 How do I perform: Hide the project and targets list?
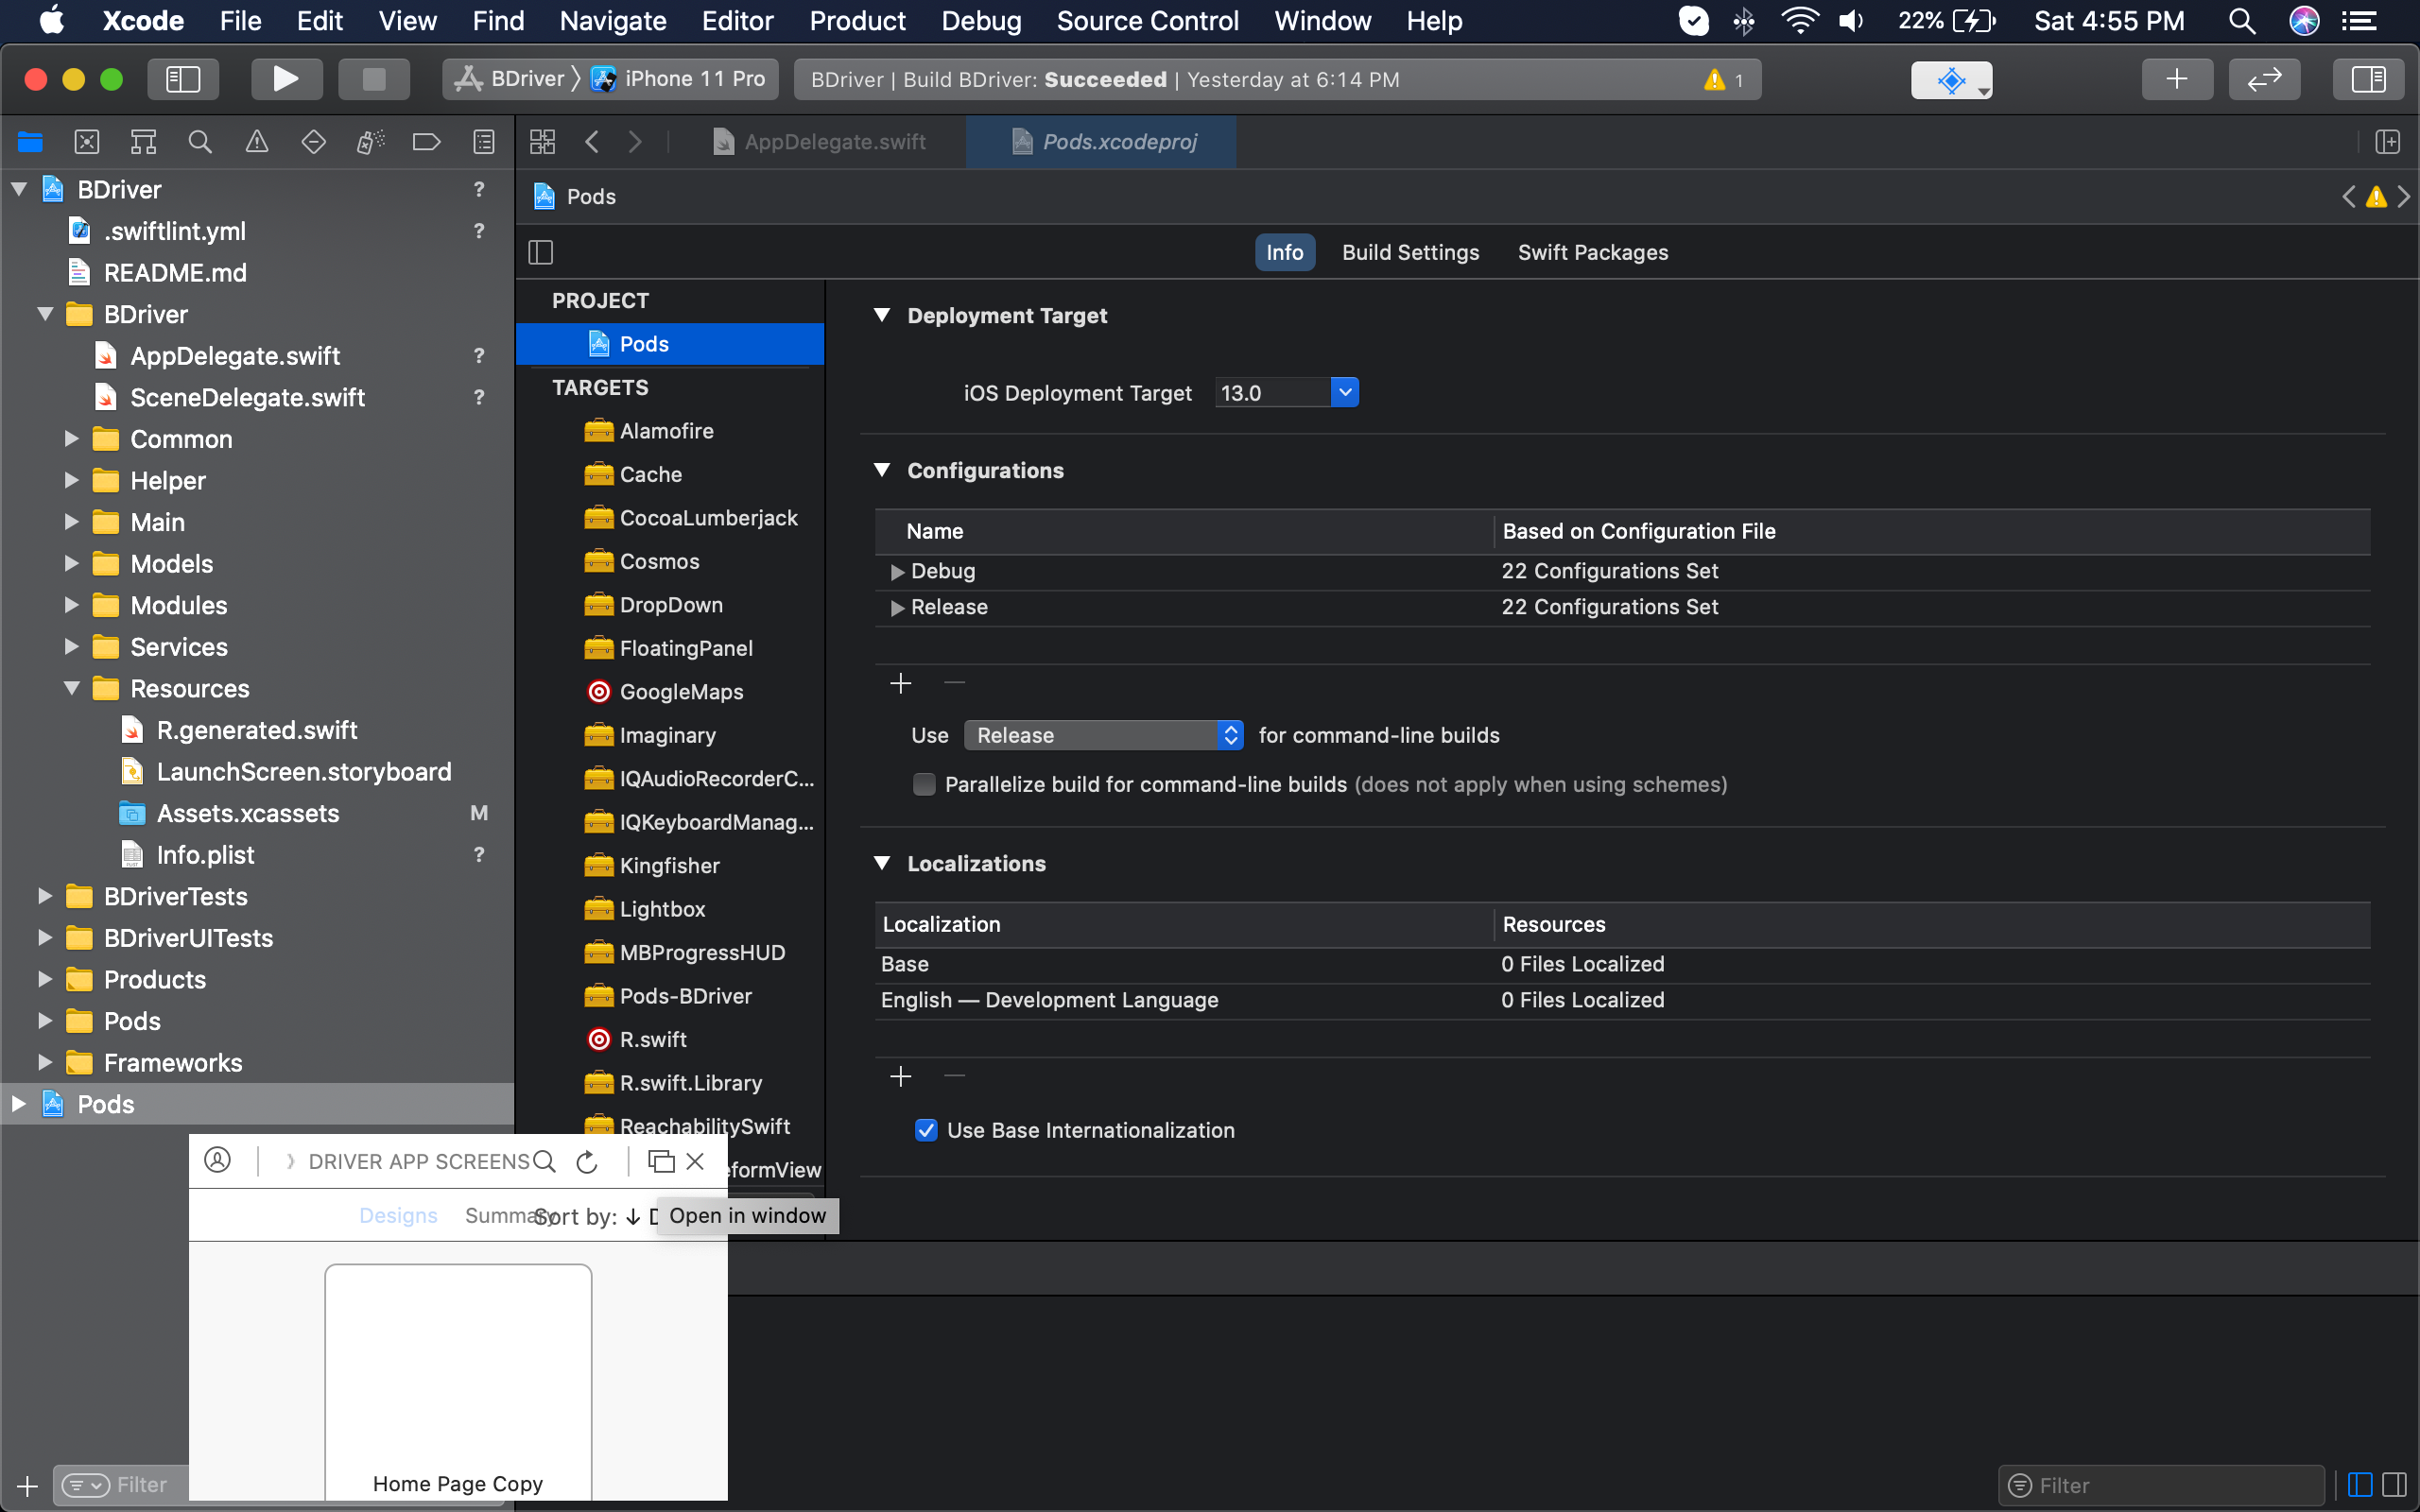pyautogui.click(x=541, y=252)
